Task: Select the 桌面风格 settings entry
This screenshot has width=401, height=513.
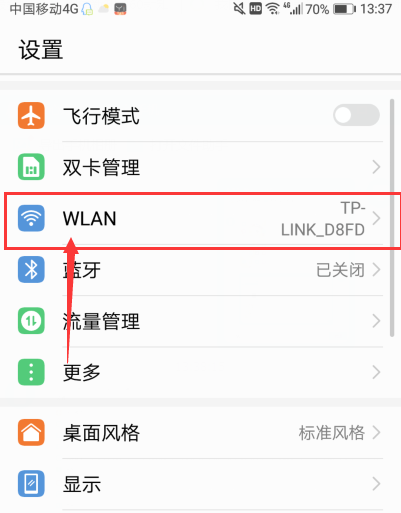Action: click(x=200, y=433)
